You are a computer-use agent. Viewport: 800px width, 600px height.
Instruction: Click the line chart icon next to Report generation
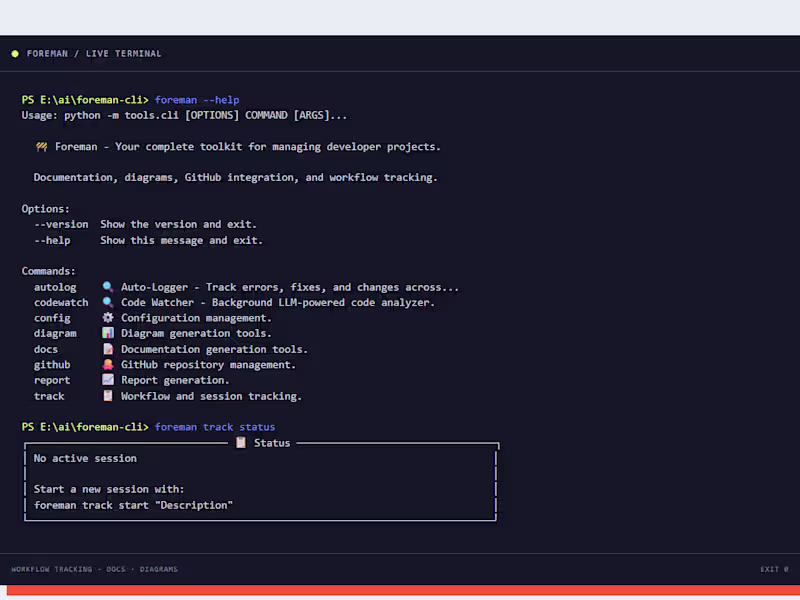(108, 380)
